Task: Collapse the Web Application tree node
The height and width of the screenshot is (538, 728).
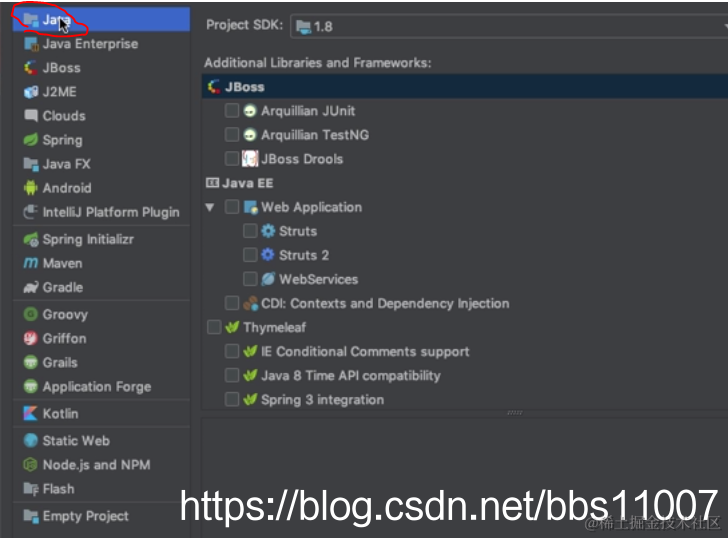Action: (x=210, y=207)
